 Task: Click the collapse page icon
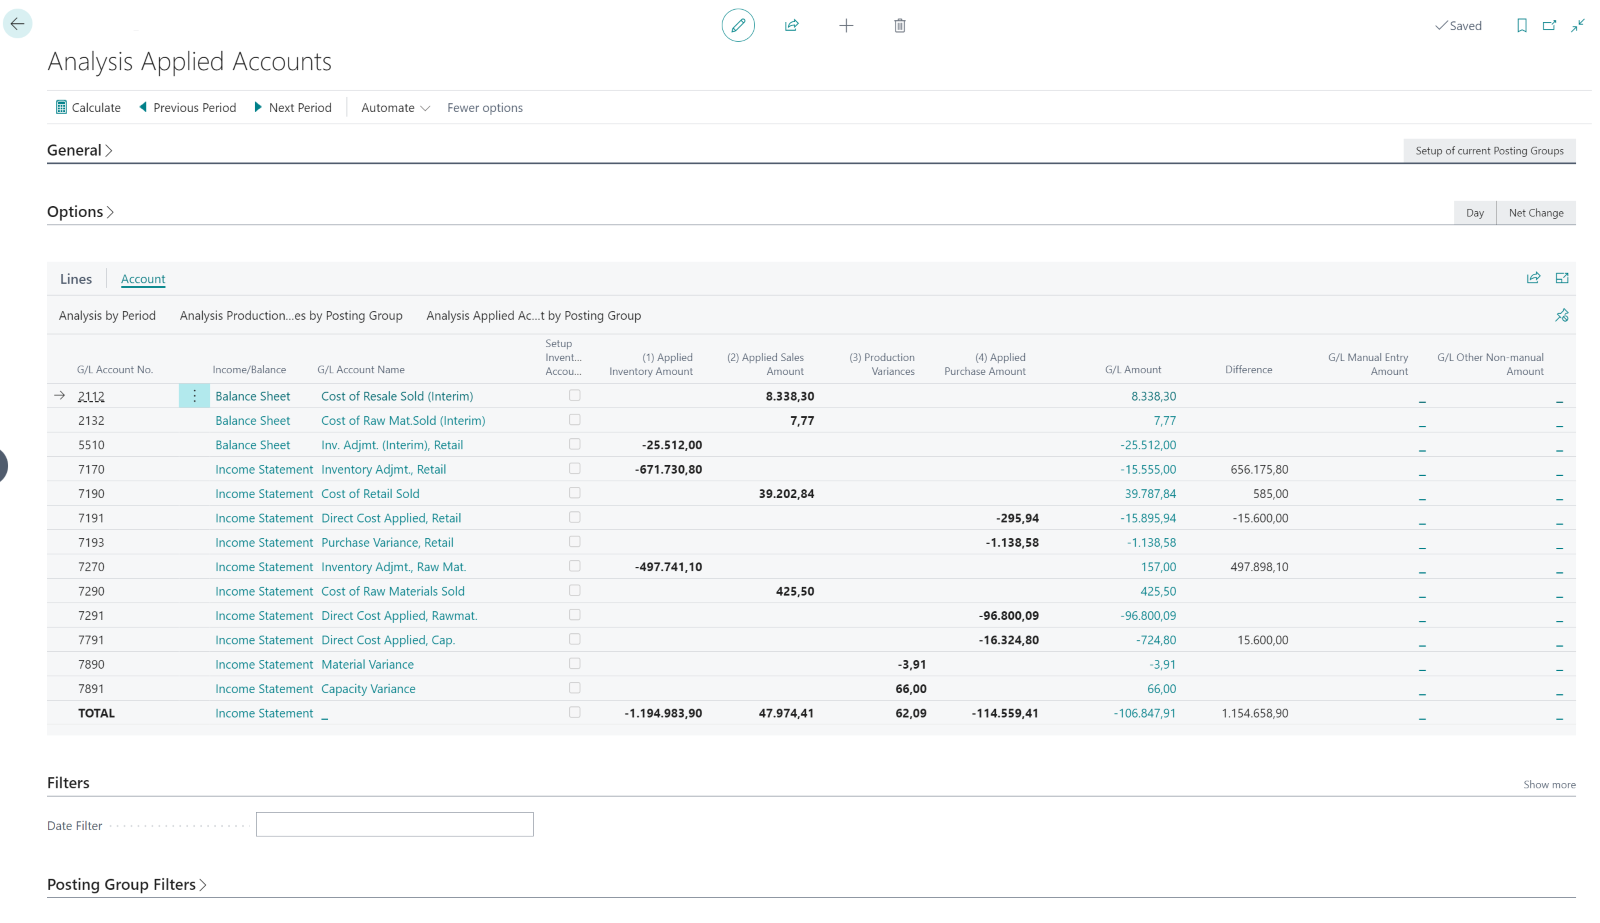[1578, 26]
